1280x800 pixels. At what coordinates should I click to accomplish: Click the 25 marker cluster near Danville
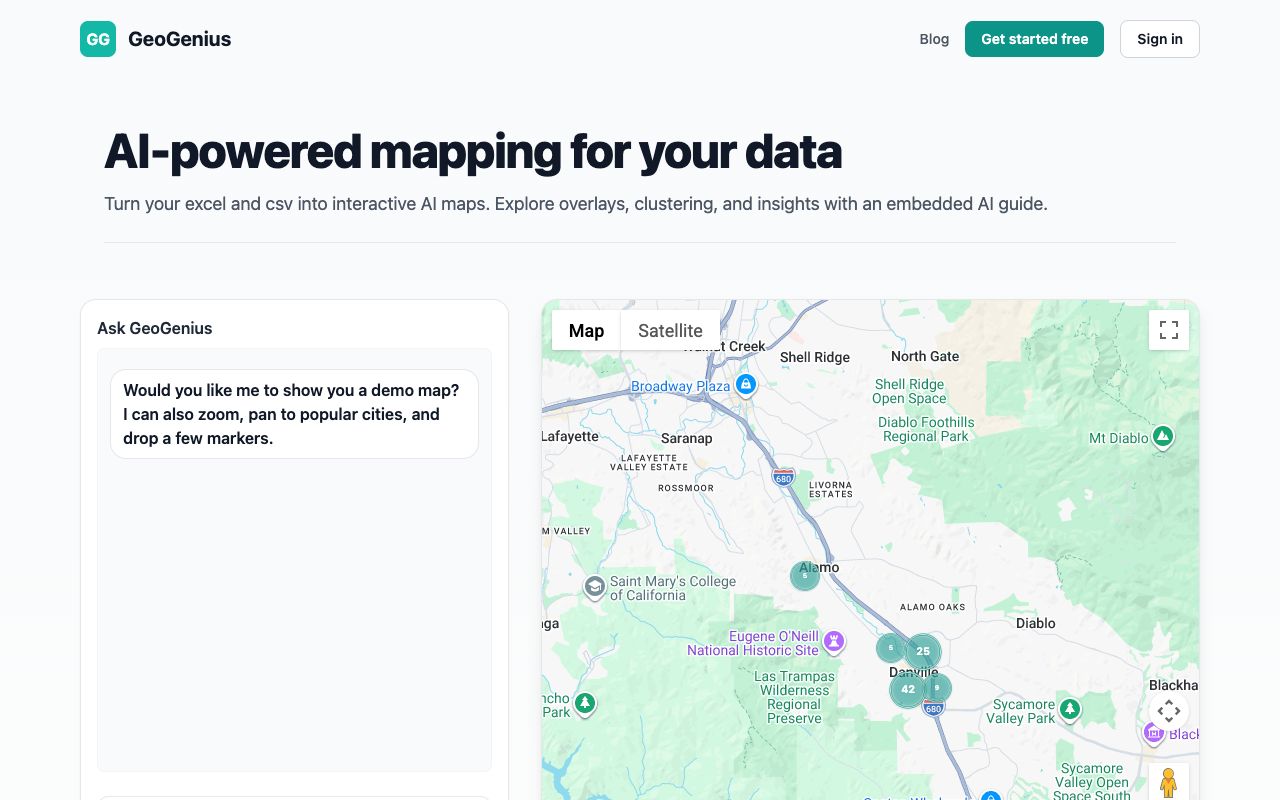point(922,651)
